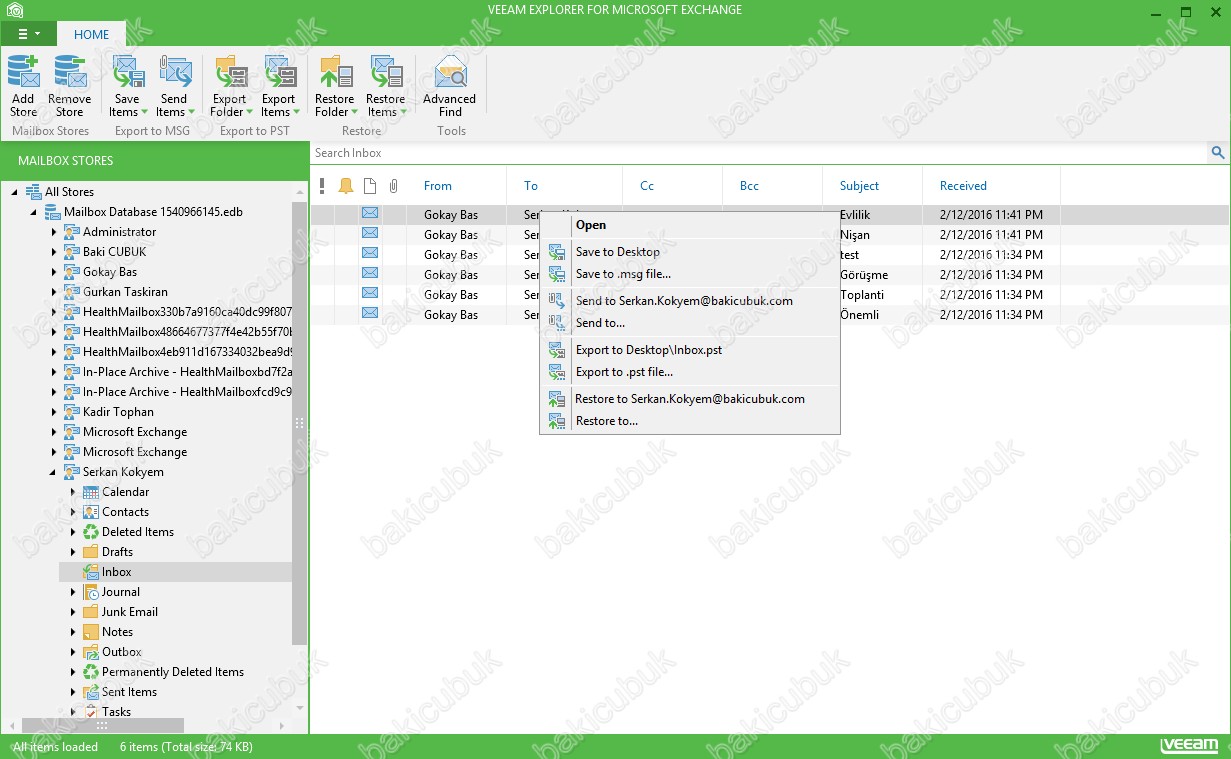The width and height of the screenshot is (1231, 759).
Task: Choose Restore to... in the context menu
Action: point(690,421)
